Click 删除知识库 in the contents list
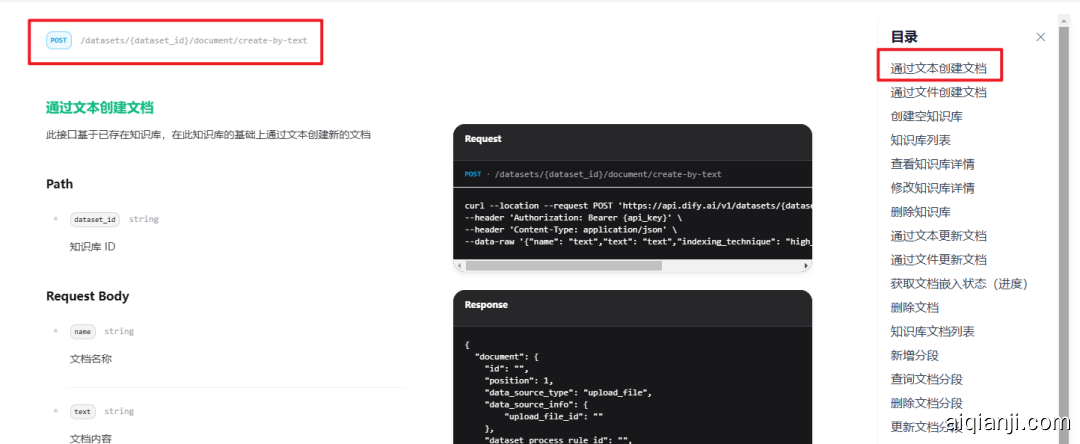1080x444 pixels. [x=920, y=212]
